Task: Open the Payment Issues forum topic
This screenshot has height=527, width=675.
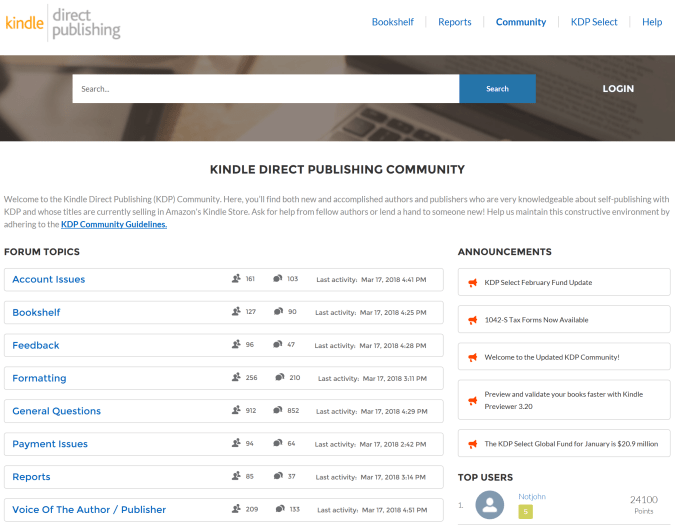Action: click(x=50, y=444)
